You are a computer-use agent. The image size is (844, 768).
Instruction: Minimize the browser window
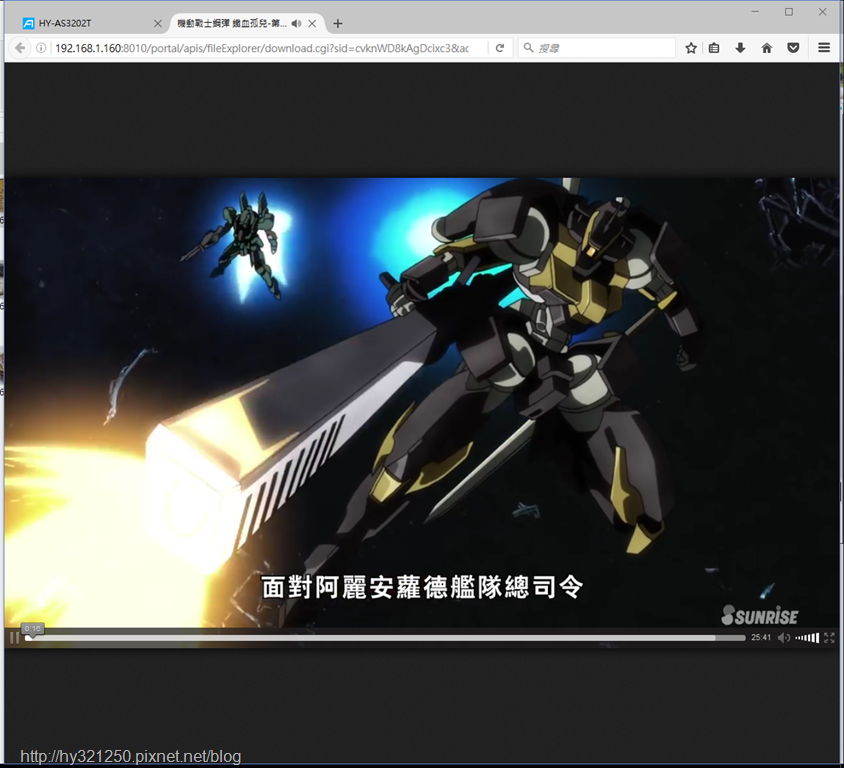[x=755, y=12]
